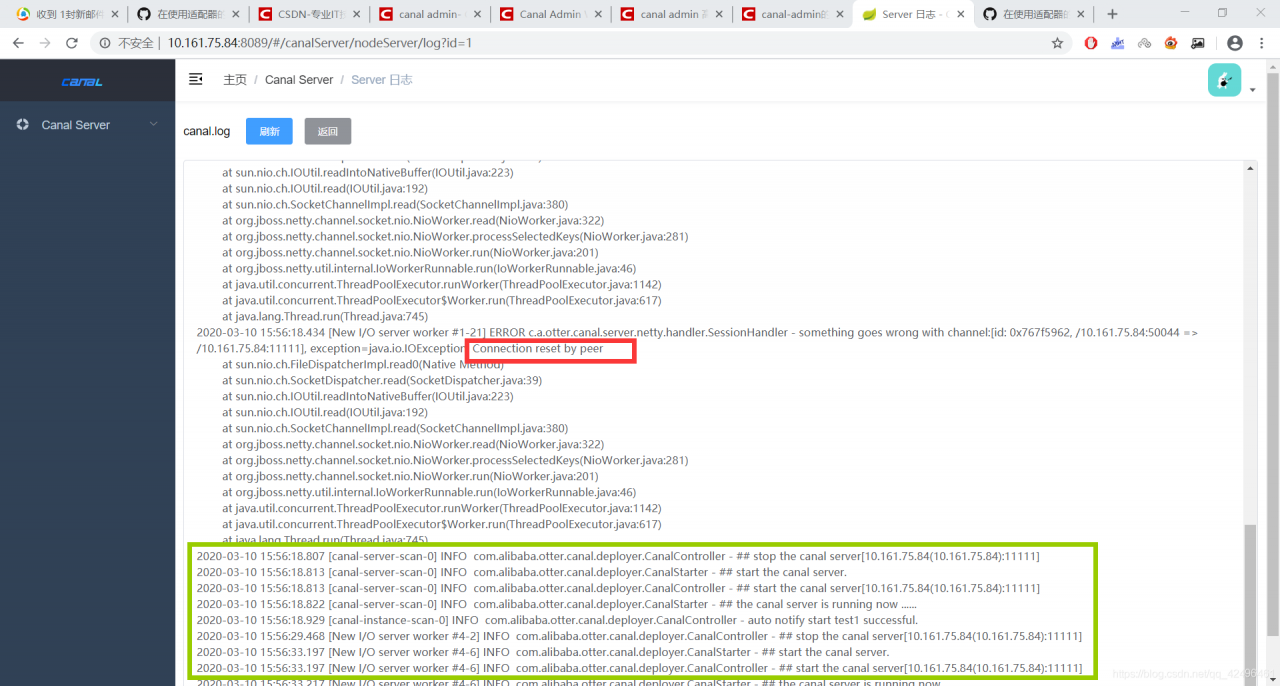Close the Server 日志 tab
The width and height of the screenshot is (1280, 686).
(960, 15)
